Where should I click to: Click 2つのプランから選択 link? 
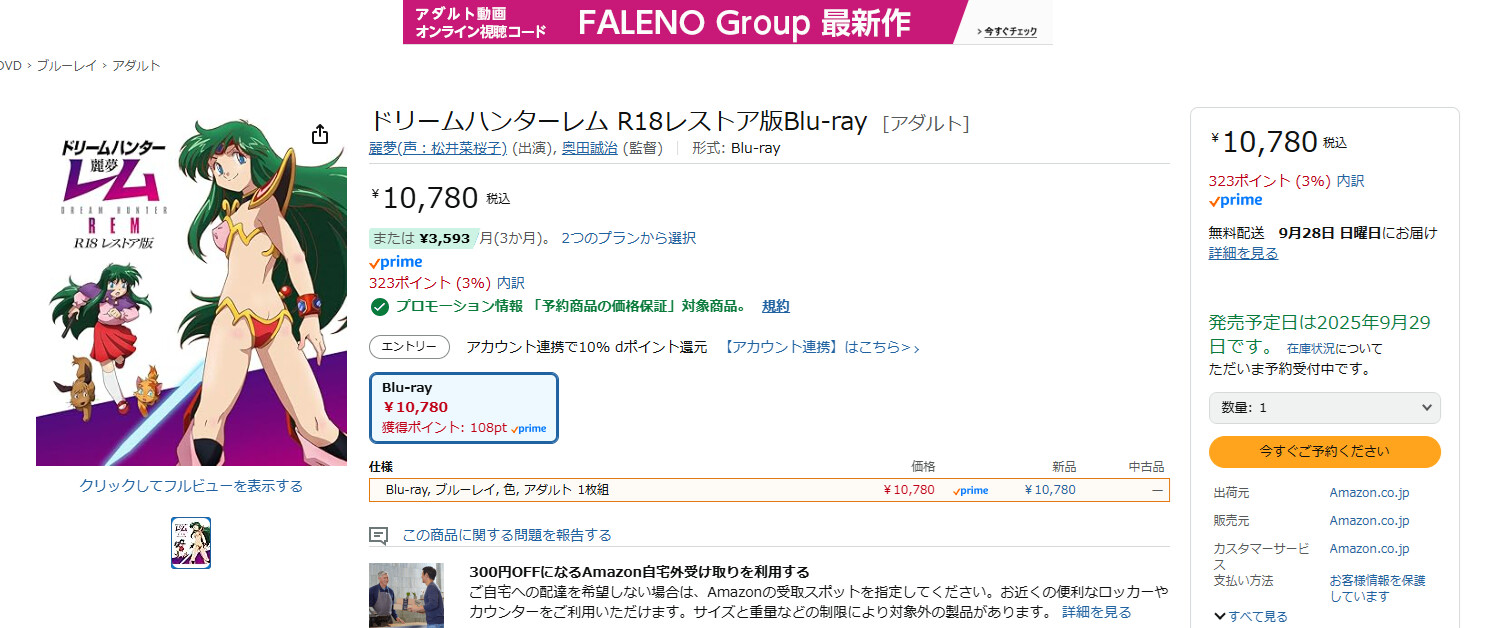click(628, 238)
